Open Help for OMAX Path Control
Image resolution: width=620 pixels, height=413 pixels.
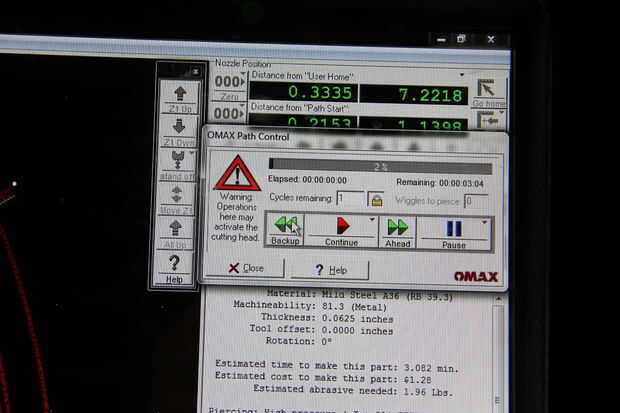point(331,270)
